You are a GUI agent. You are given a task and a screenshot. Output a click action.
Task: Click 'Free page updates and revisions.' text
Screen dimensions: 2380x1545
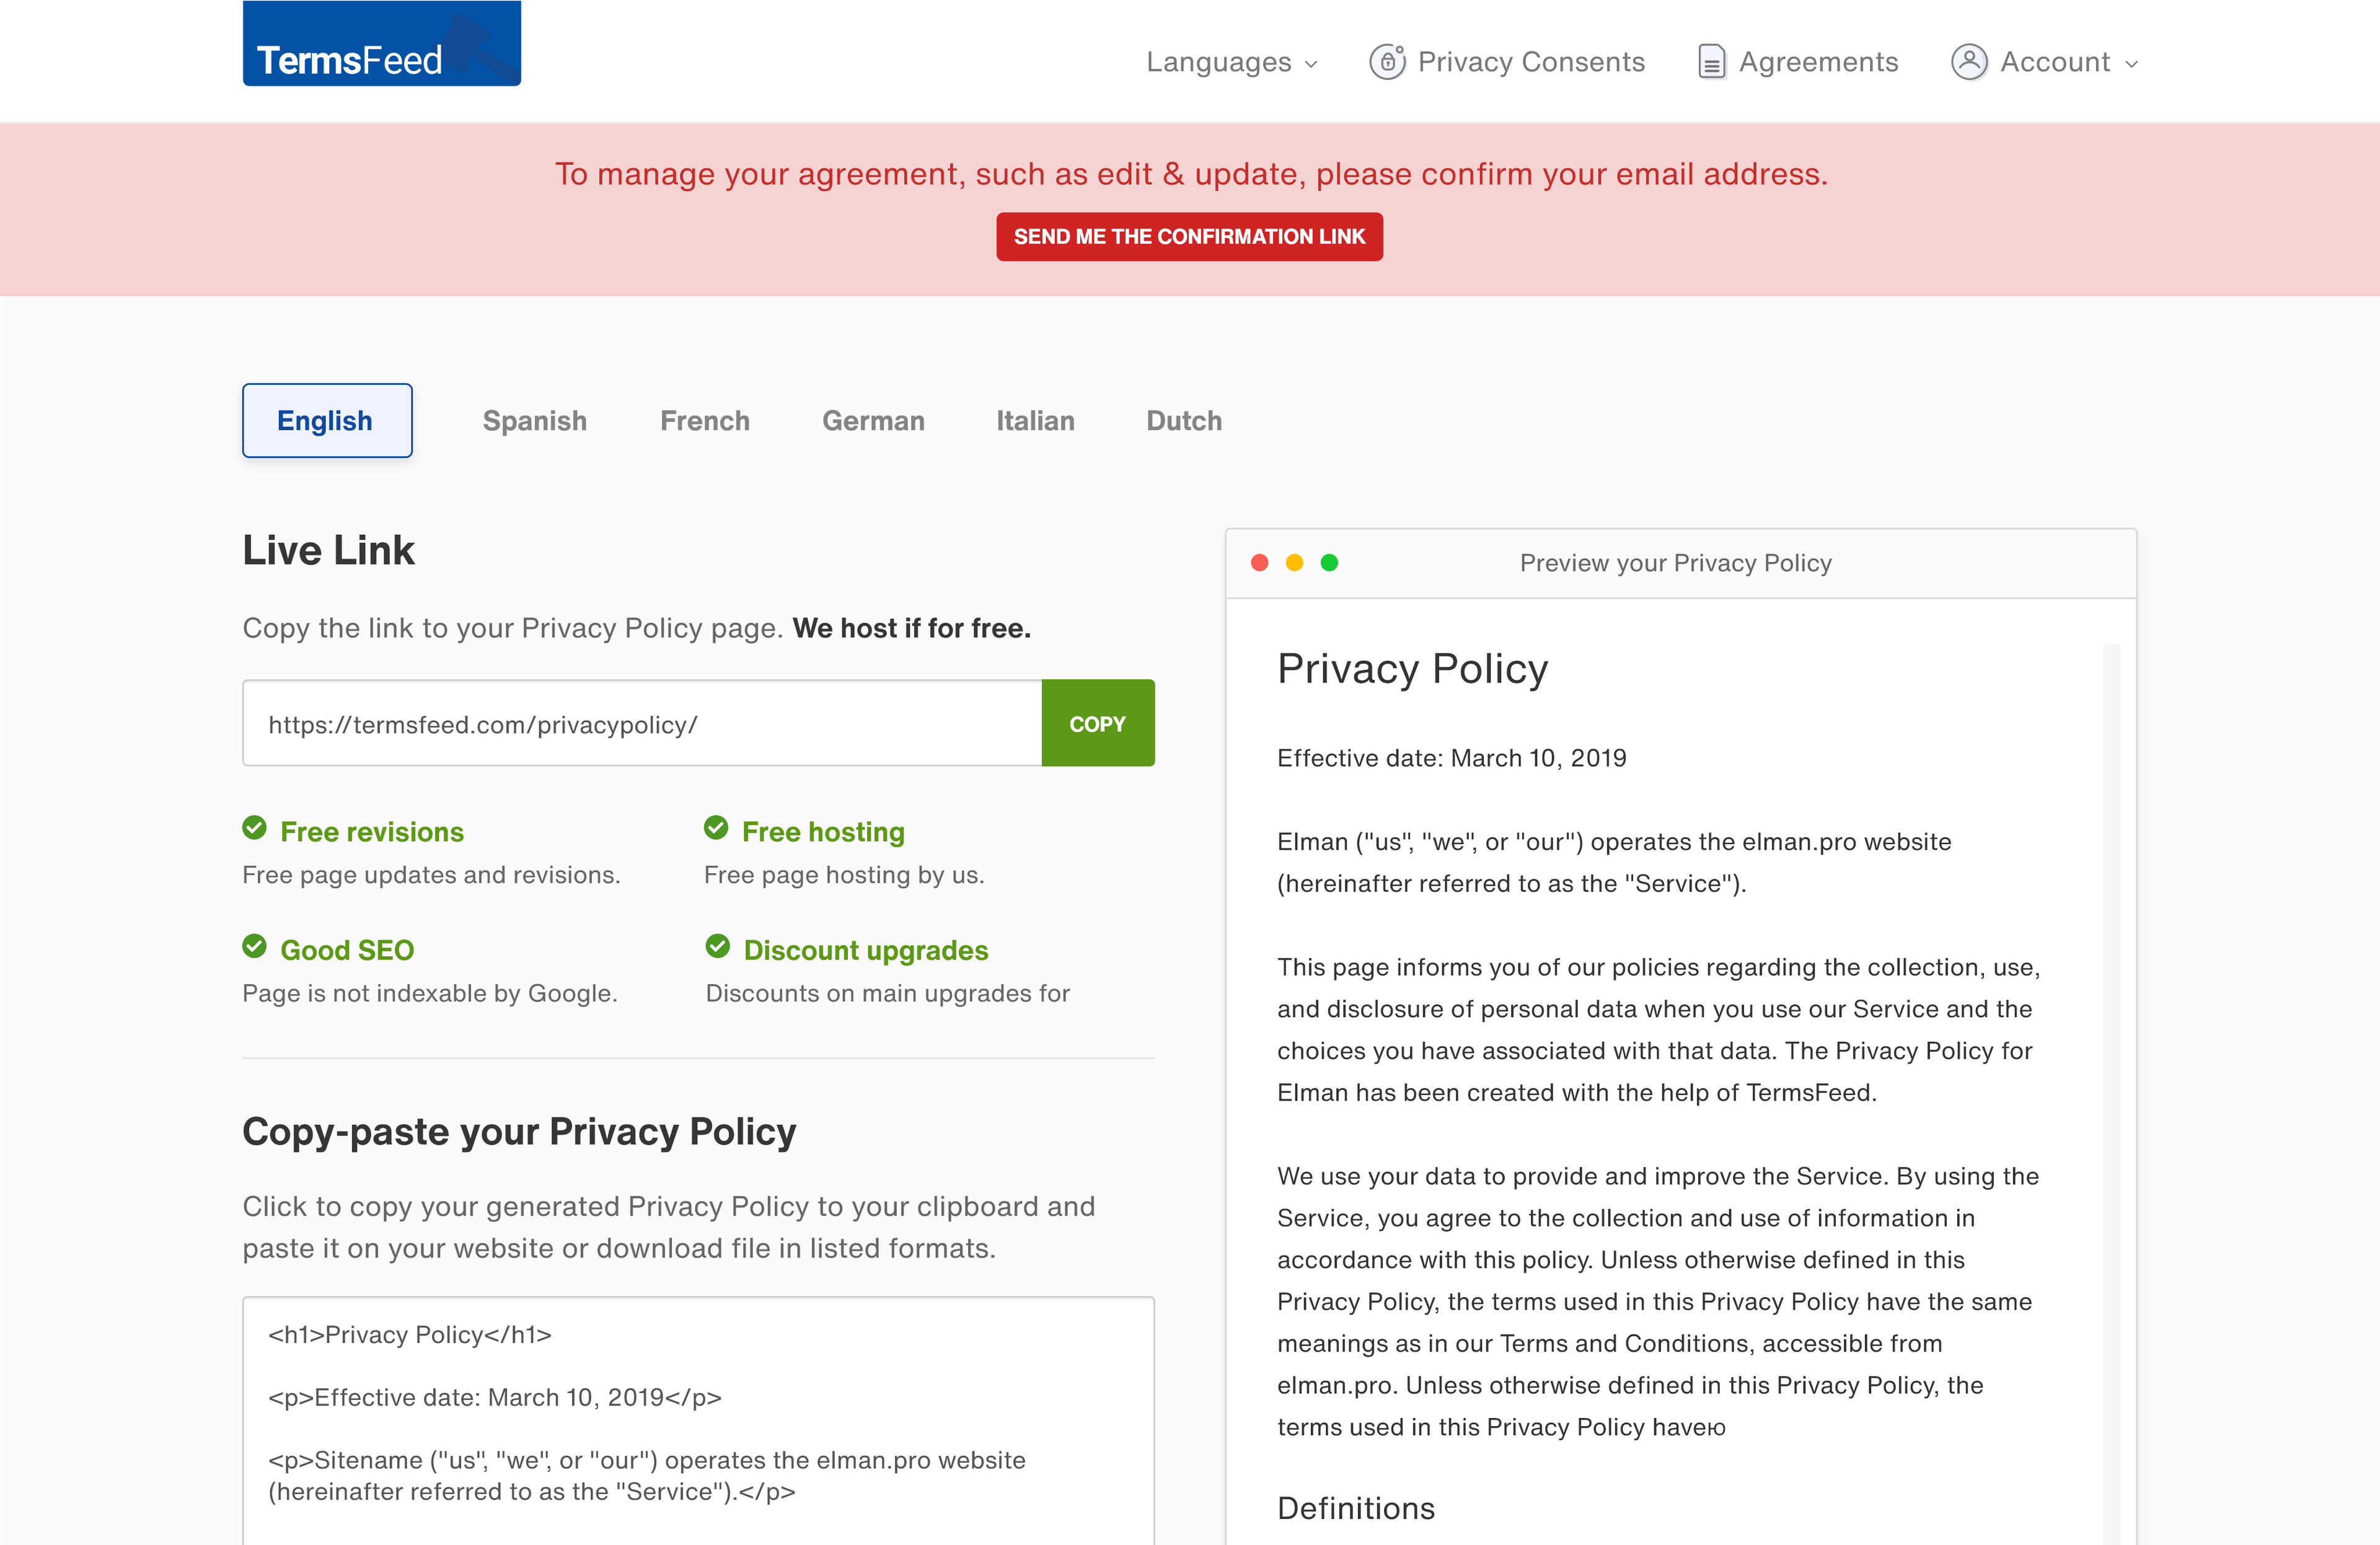pos(432,875)
